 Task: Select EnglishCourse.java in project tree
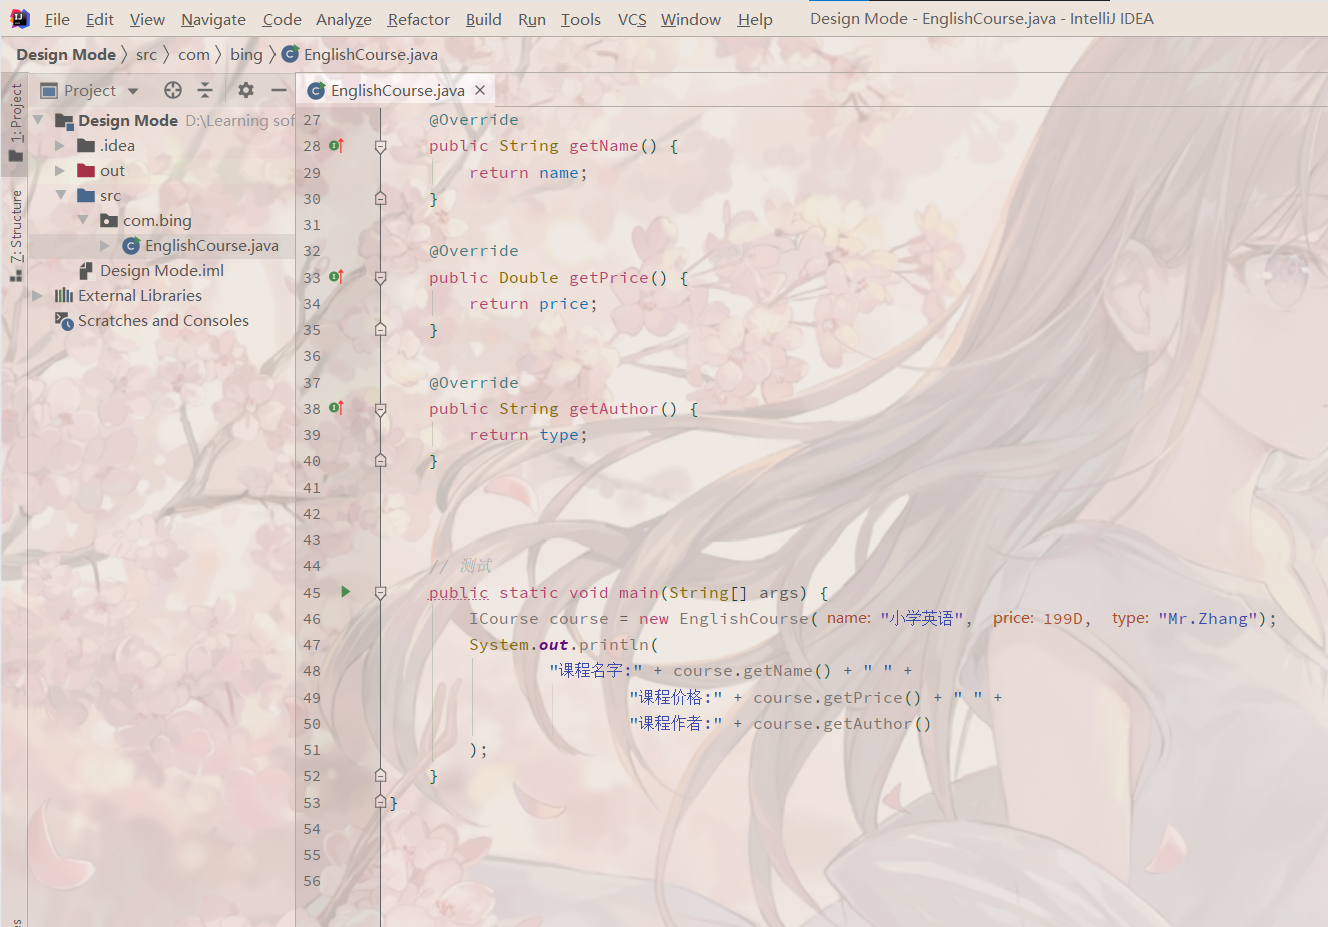click(x=211, y=245)
